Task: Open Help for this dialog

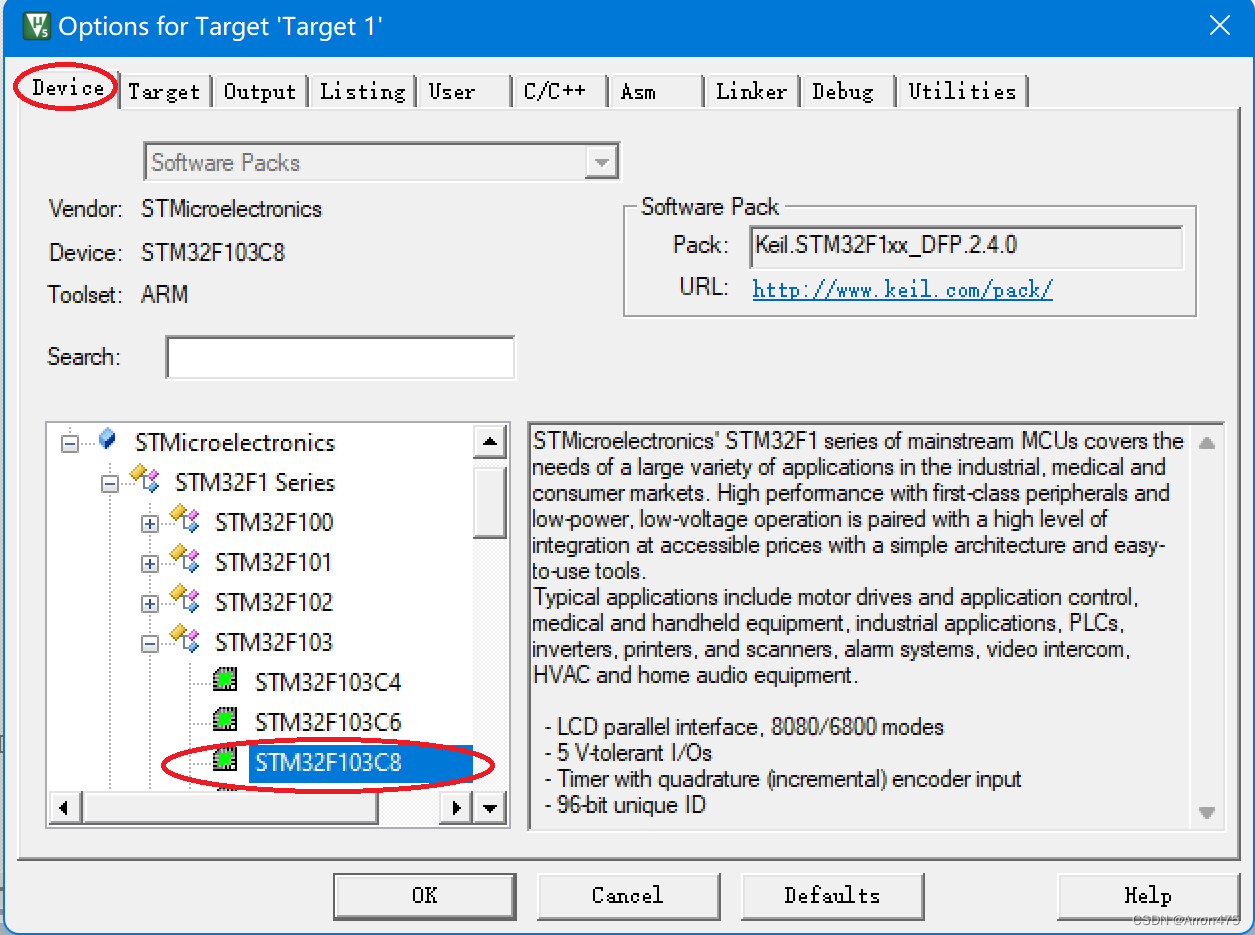Action: [1148, 895]
